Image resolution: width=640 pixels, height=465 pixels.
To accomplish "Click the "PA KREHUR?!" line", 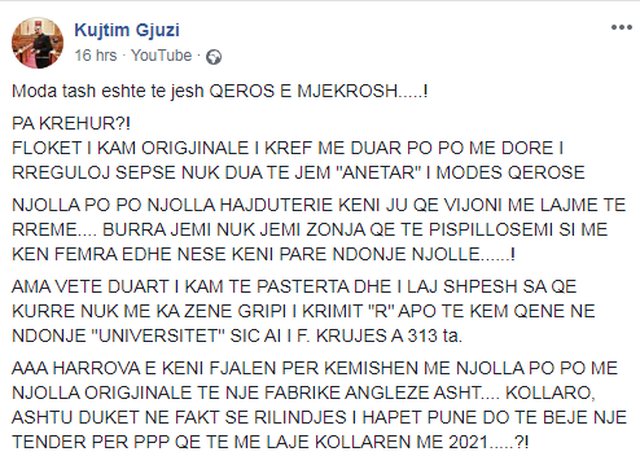I will point(71,123).
